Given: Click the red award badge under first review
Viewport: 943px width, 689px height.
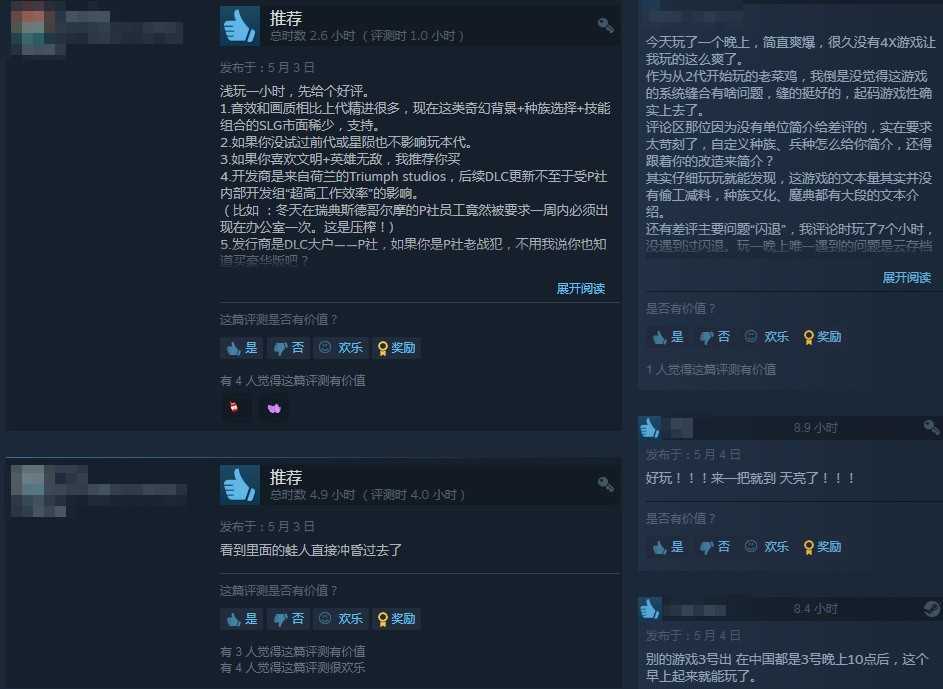Looking at the screenshot, I should coord(234,408).
